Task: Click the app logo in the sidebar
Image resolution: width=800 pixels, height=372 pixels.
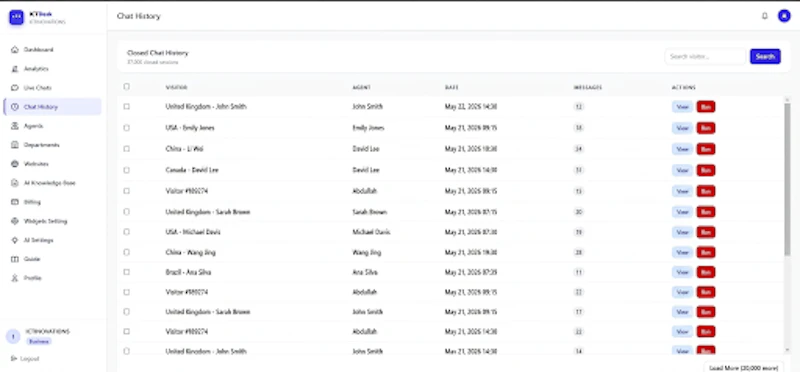Action: 16,17
